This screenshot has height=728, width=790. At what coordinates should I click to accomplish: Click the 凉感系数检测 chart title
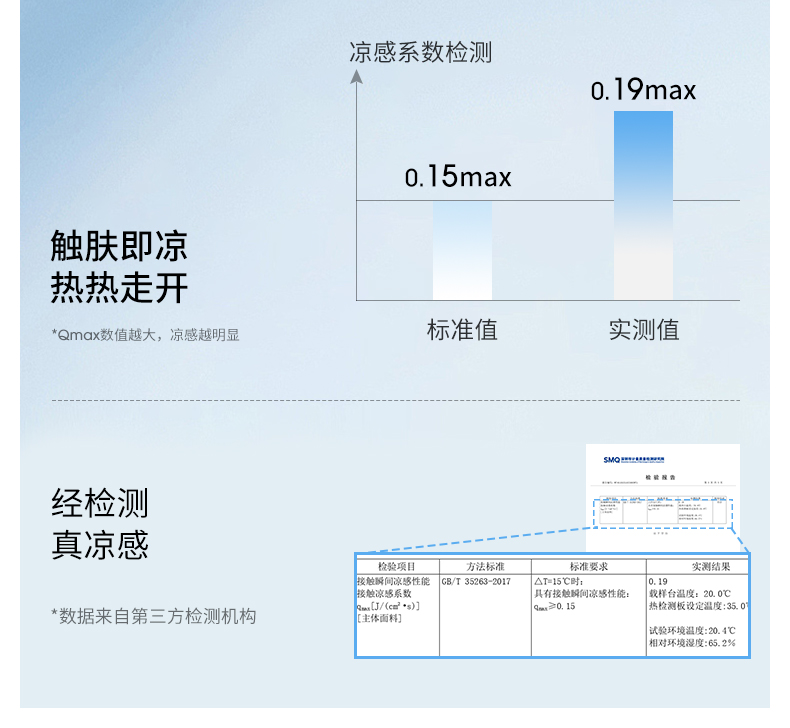click(420, 52)
